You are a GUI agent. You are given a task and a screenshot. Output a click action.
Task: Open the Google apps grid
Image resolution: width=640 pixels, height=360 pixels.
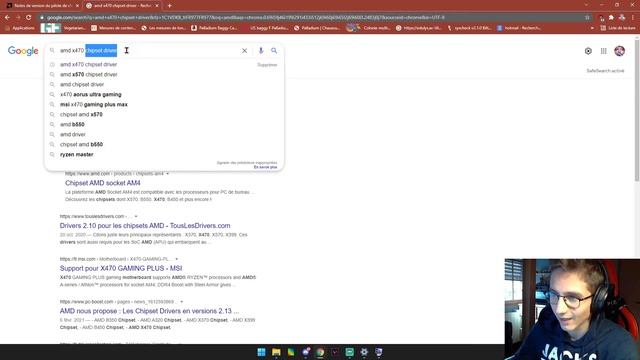(x=603, y=51)
